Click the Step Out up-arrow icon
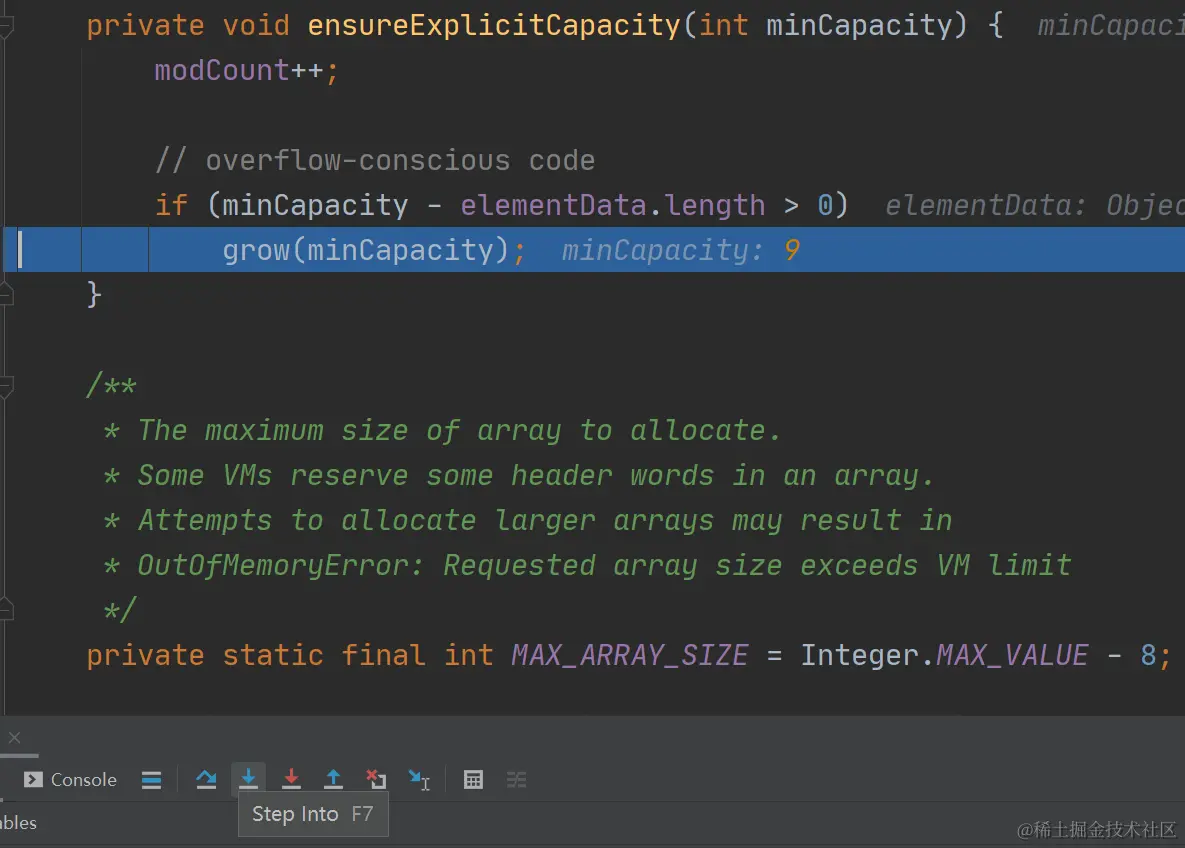This screenshot has height=848, width=1185. pyautogui.click(x=333, y=778)
